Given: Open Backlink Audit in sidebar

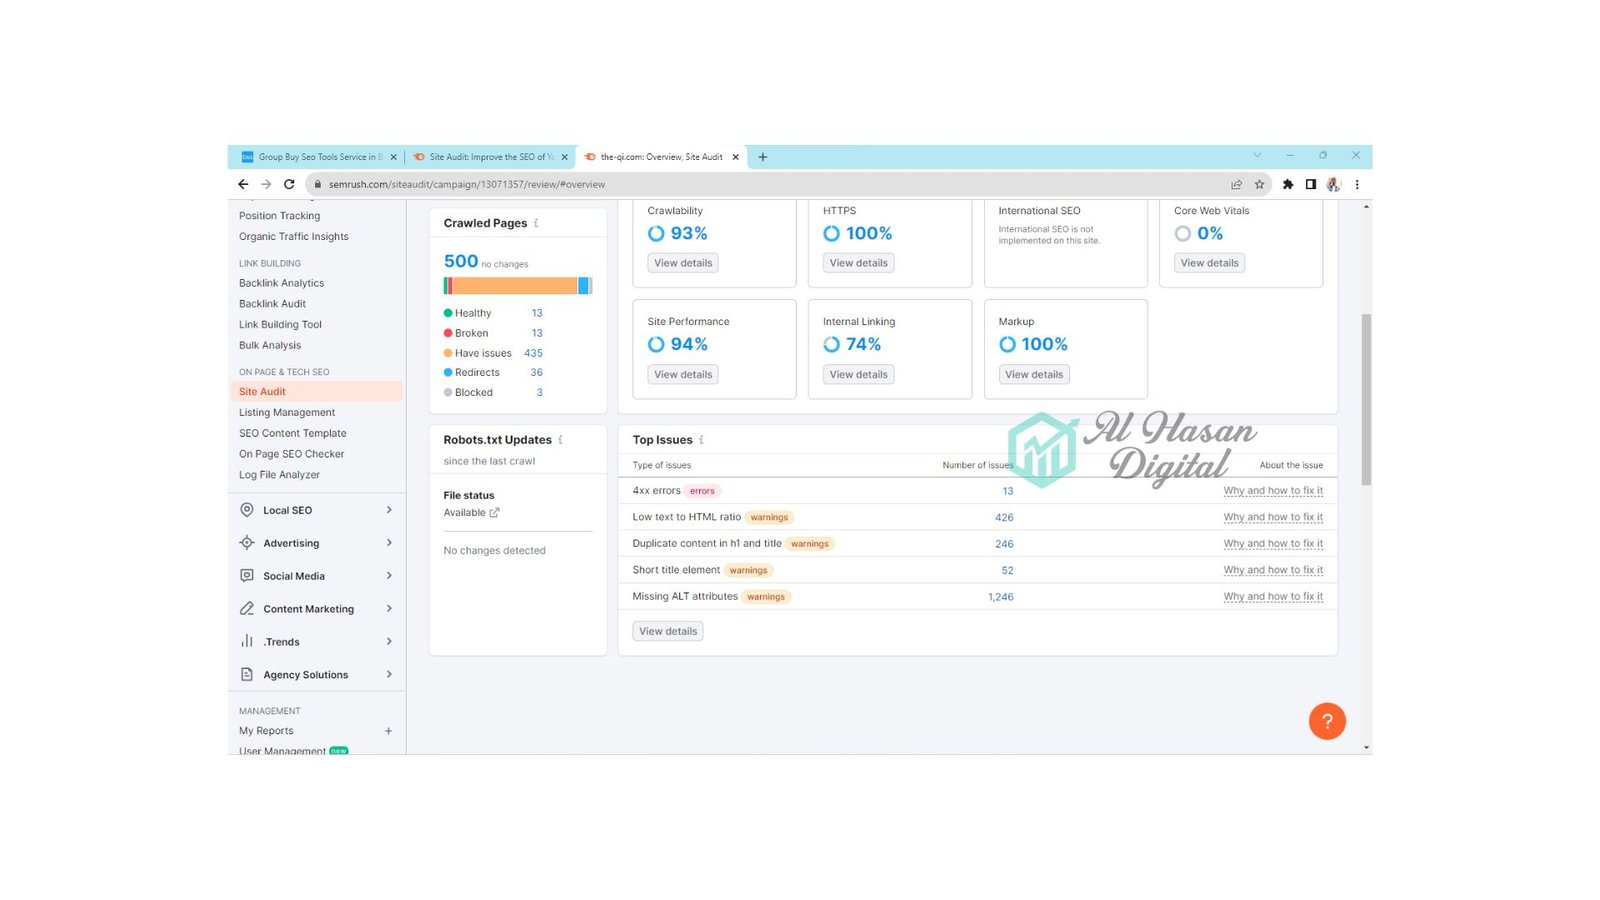Looking at the screenshot, I should (273, 304).
